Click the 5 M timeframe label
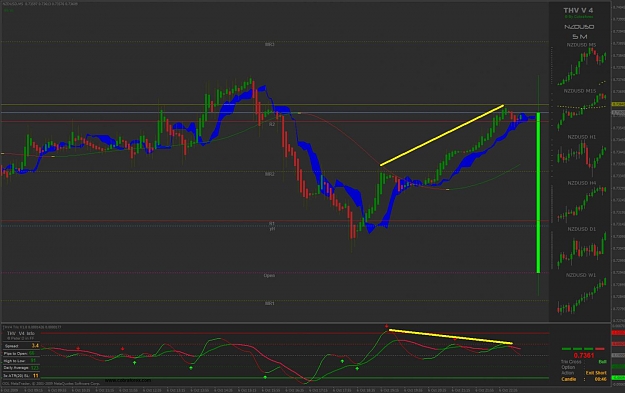Viewport: 625px width, 393px height. (x=580, y=37)
